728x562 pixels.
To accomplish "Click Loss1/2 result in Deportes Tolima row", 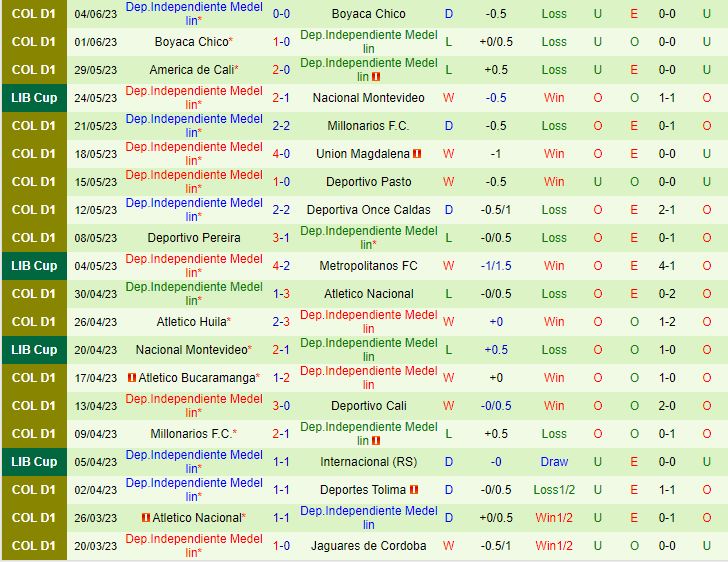I will click(x=554, y=490).
